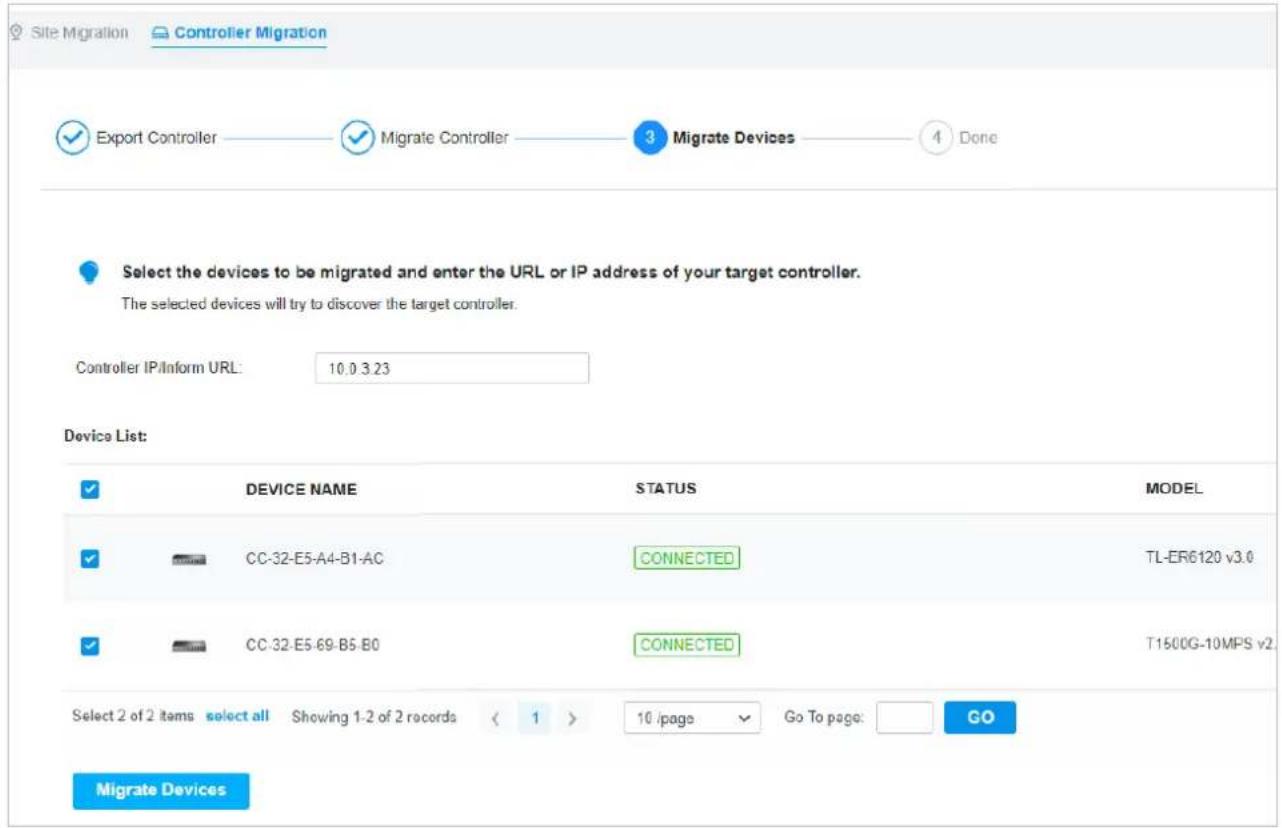Go to next page arrow
This screenshot has width=1282, height=828.
572,718
